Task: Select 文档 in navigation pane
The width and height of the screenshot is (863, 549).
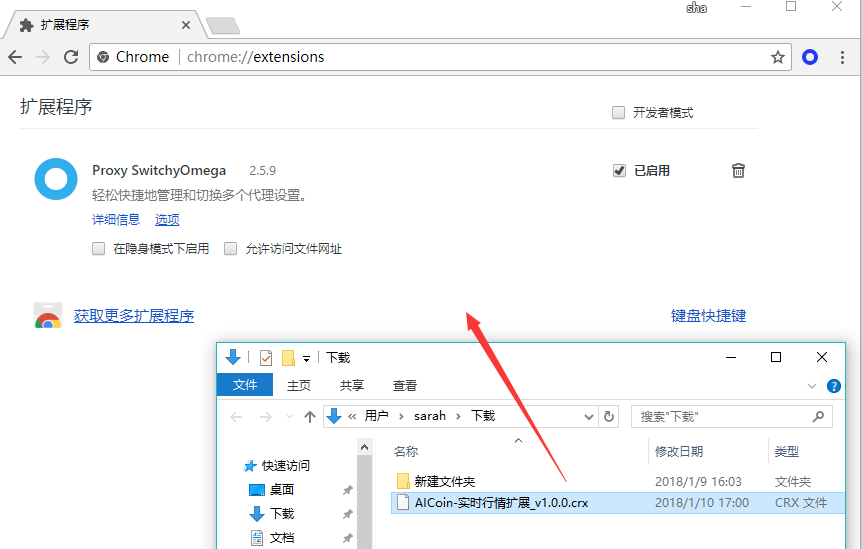Action: [x=282, y=537]
